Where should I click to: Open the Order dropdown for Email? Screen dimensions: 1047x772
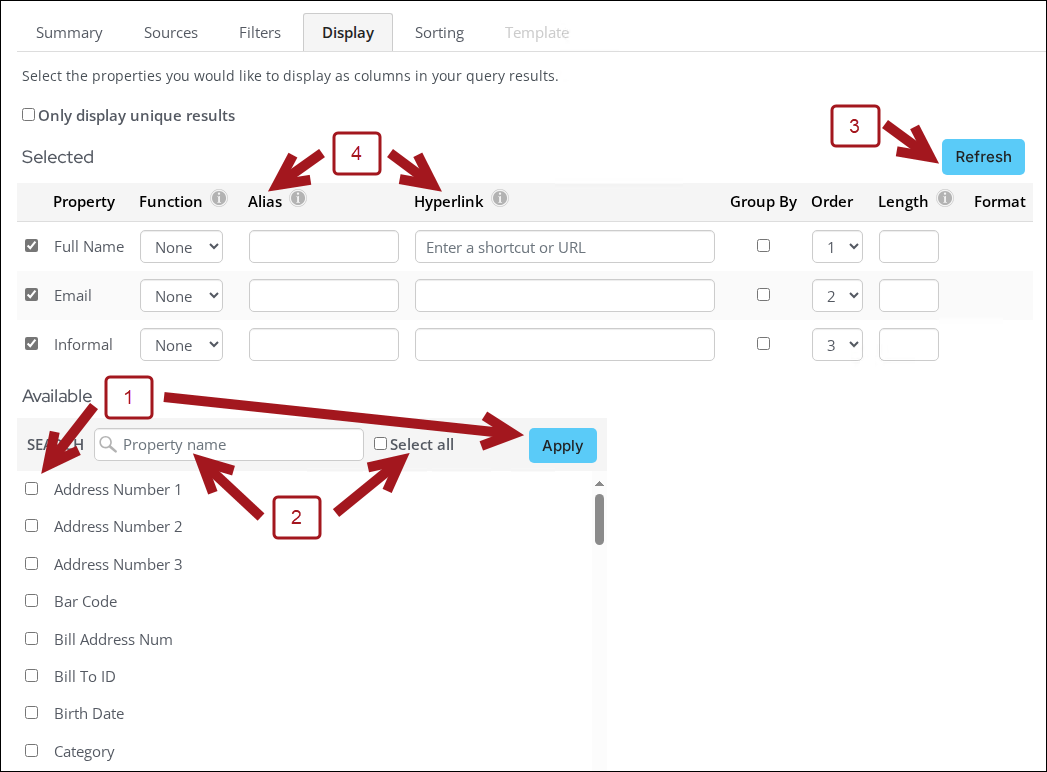coord(837,296)
